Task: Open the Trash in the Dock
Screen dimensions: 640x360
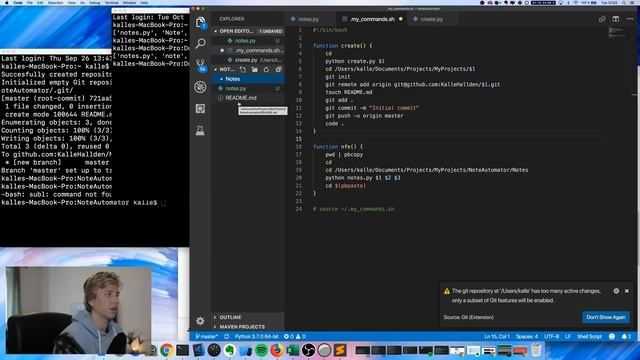Action: (x=536, y=350)
